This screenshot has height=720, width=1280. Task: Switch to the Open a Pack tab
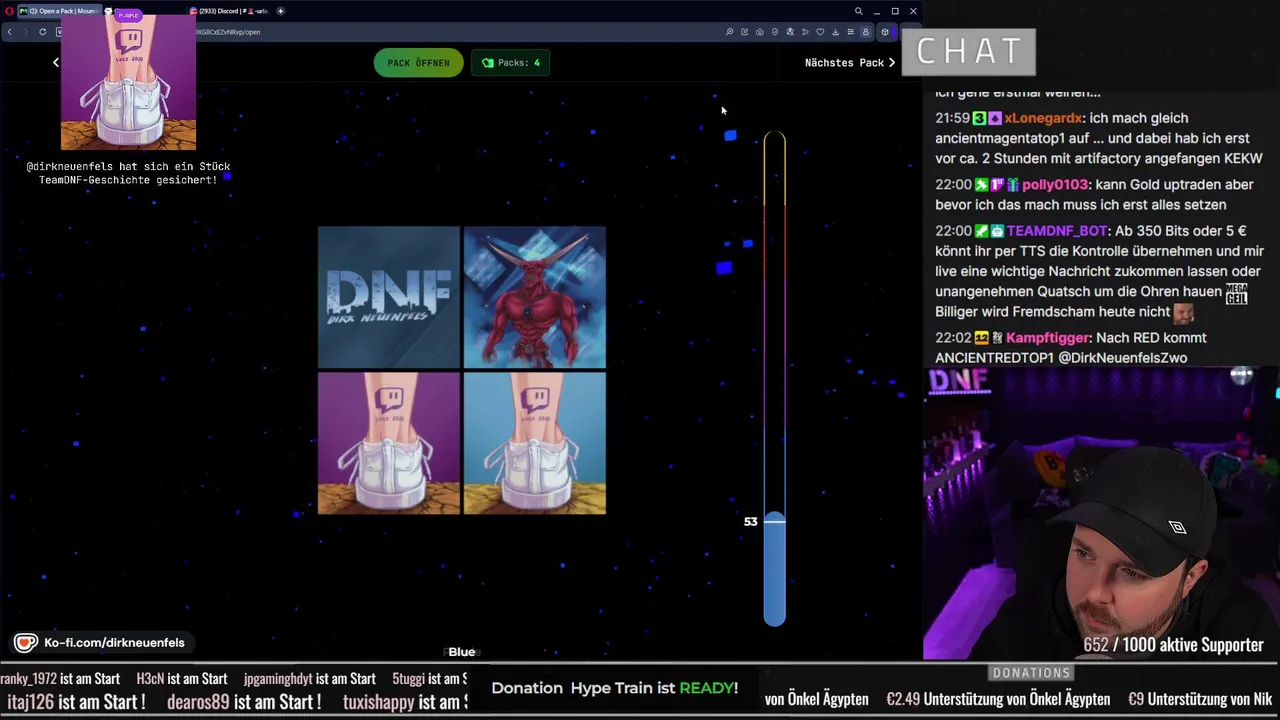60,11
